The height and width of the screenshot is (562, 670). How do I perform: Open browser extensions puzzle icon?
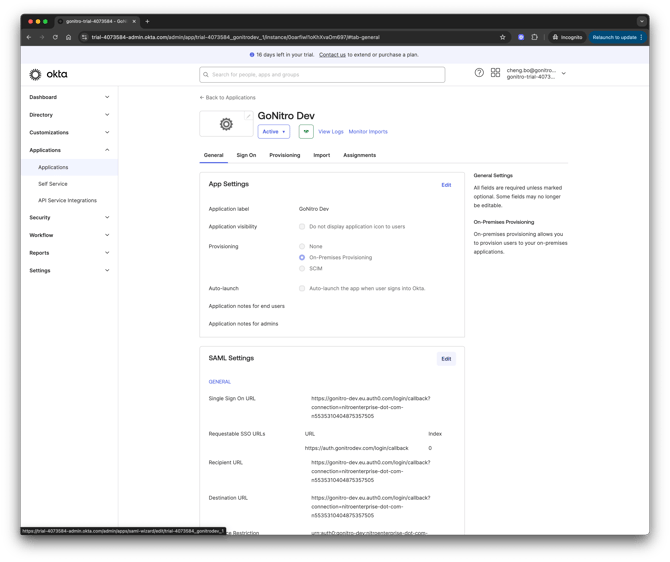tap(534, 37)
